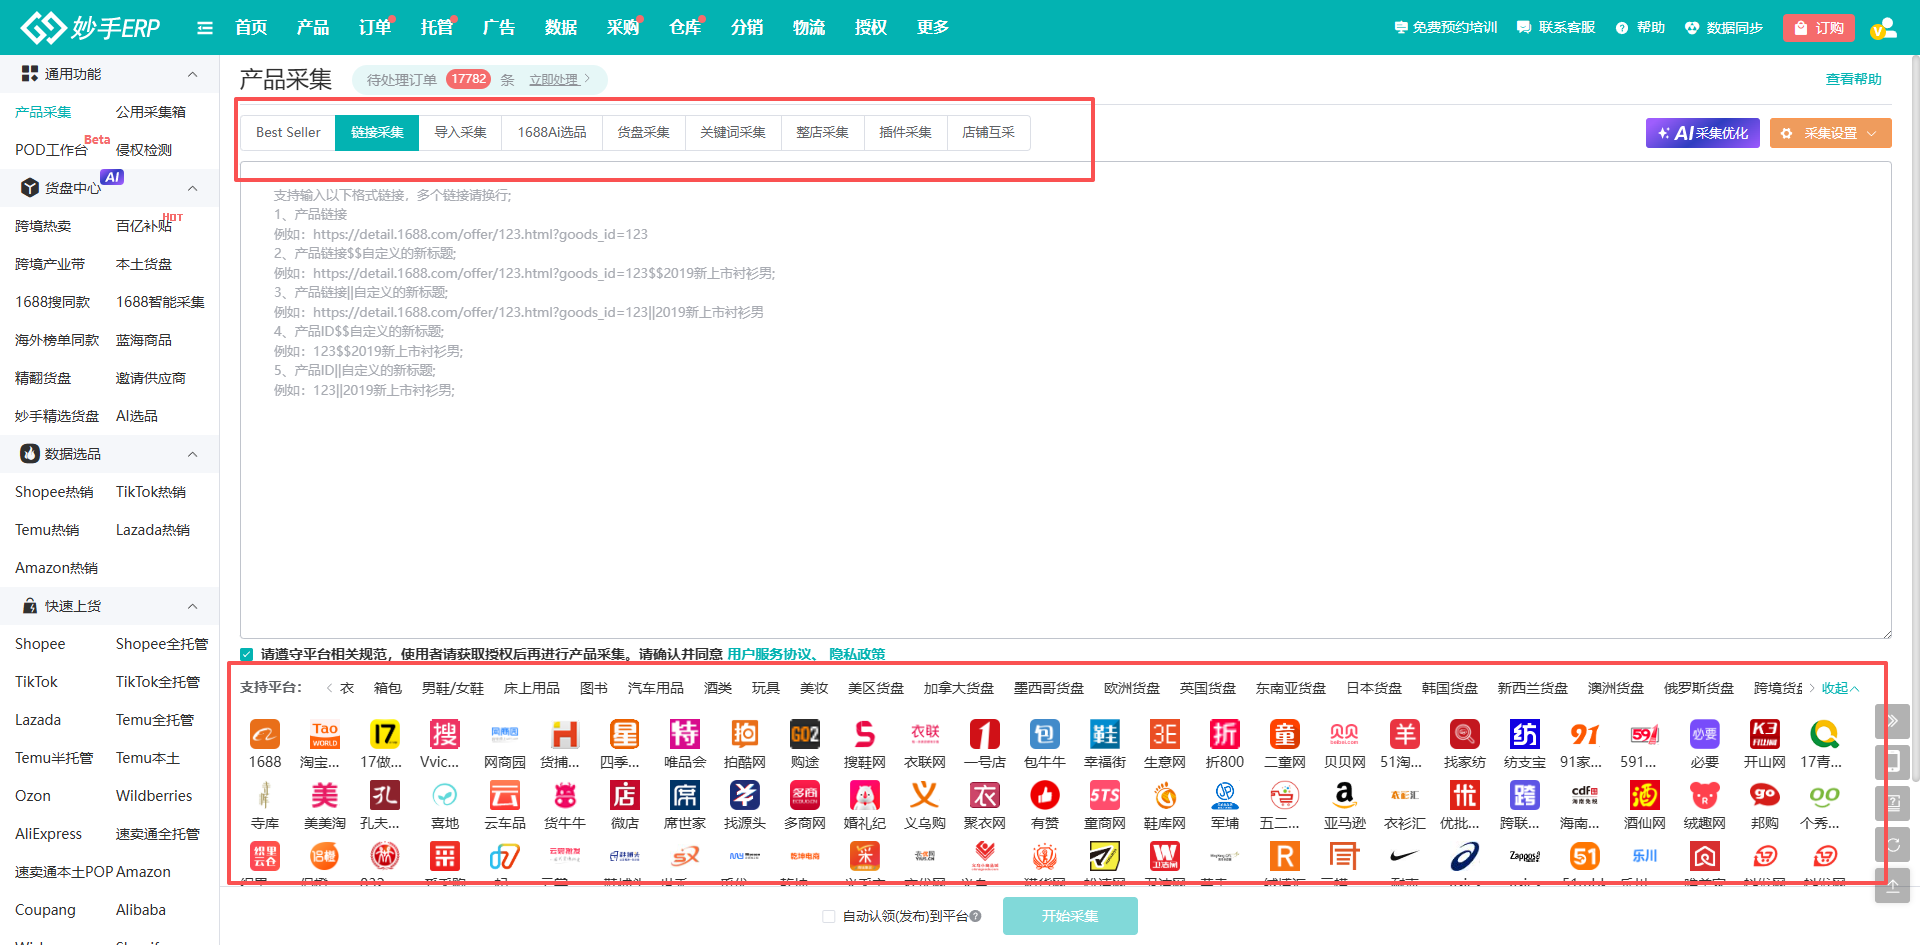
Task: Choose the Tao World 淘宝 platform icon
Action: (x=325, y=735)
